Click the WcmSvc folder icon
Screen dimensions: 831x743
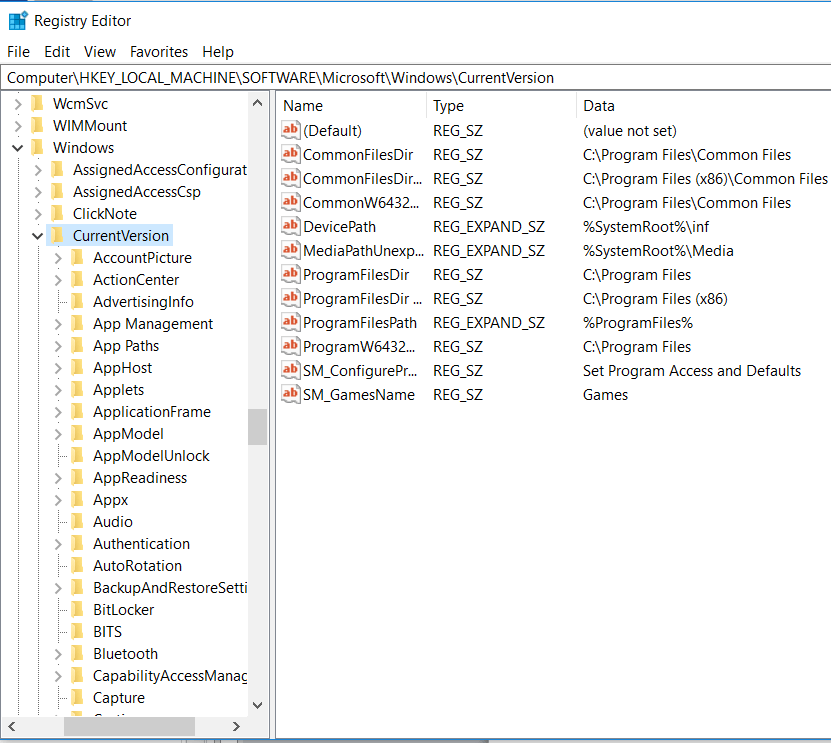point(37,103)
